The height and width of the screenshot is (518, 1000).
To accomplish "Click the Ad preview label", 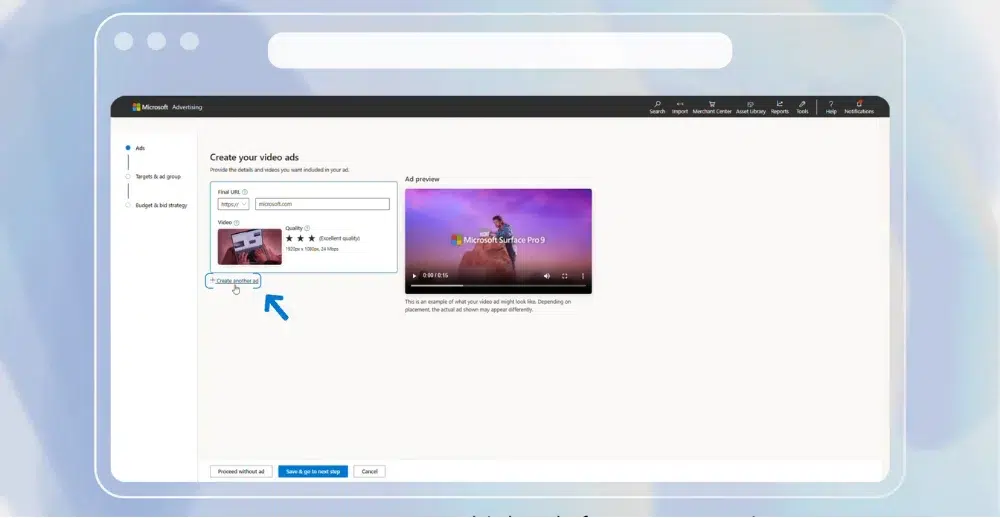I will tap(422, 179).
